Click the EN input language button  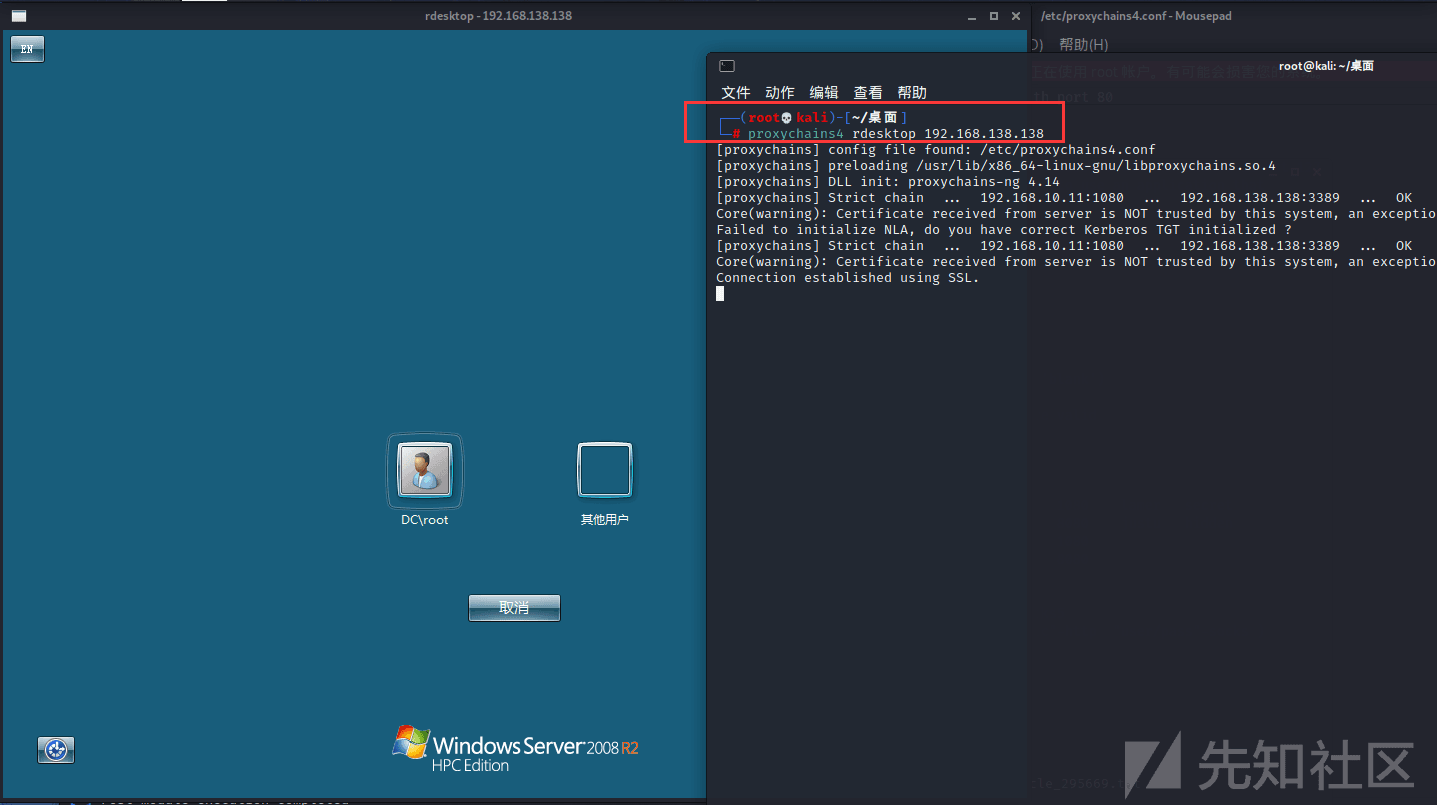click(27, 49)
